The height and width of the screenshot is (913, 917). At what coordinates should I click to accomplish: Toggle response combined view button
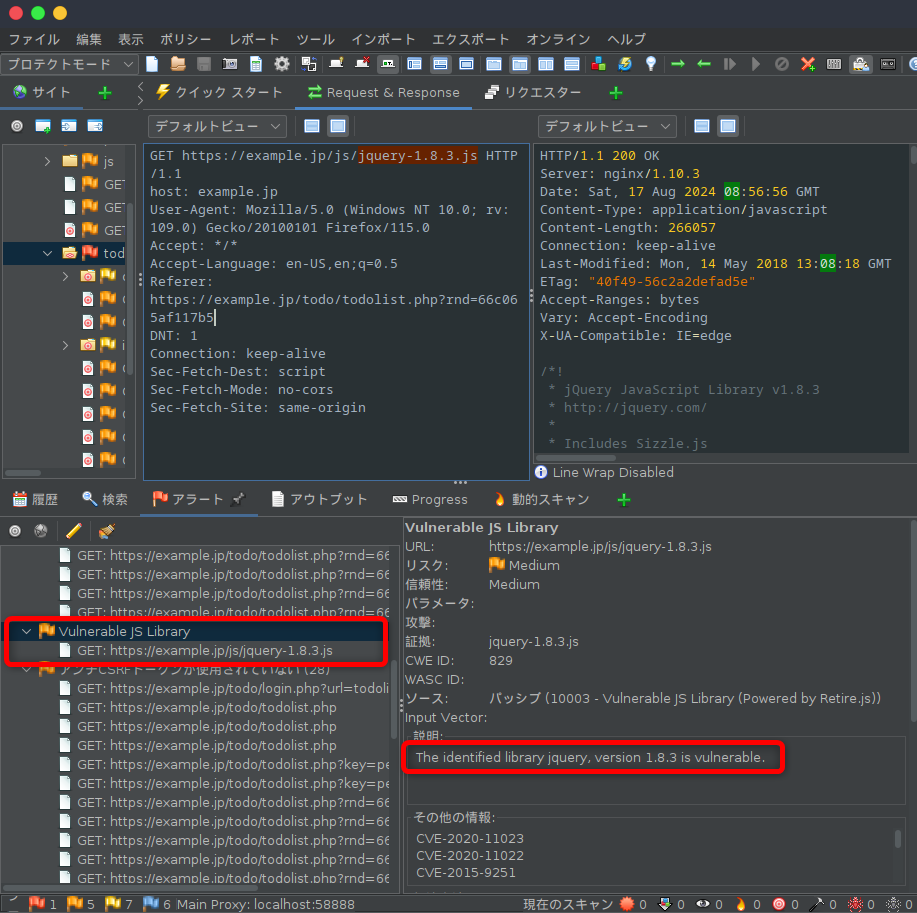(728, 126)
